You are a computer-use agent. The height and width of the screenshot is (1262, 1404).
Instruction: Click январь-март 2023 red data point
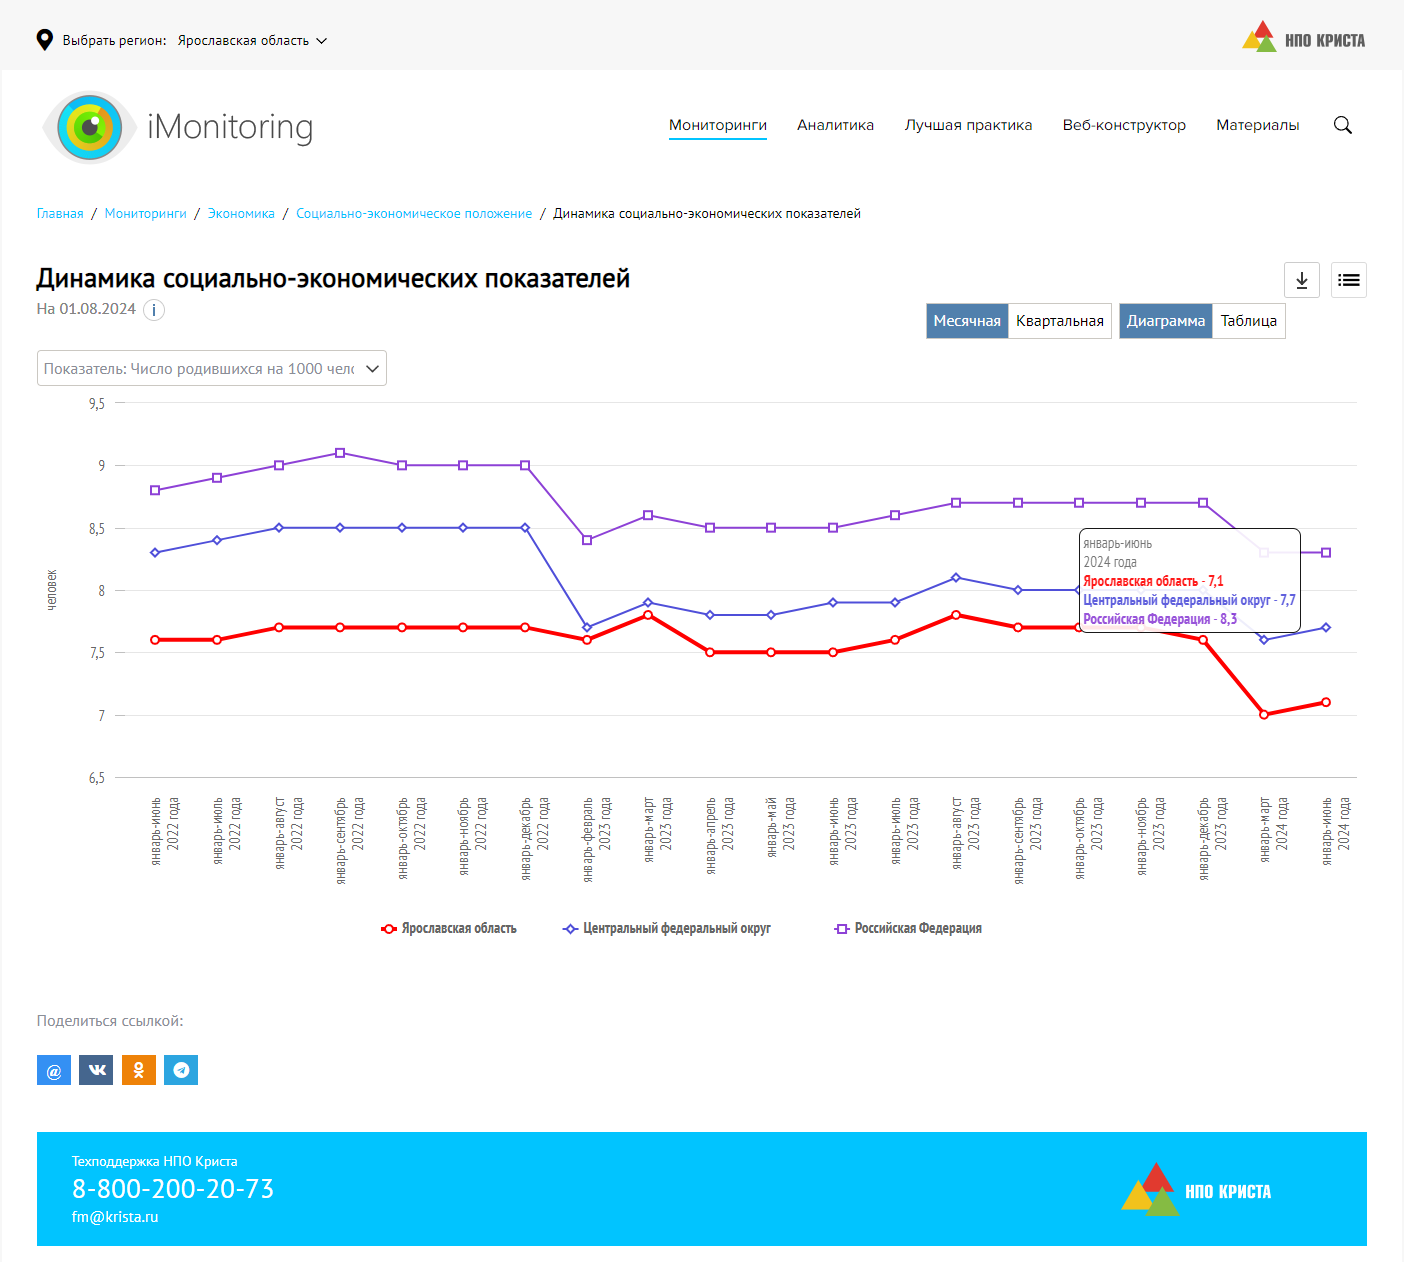(x=648, y=615)
